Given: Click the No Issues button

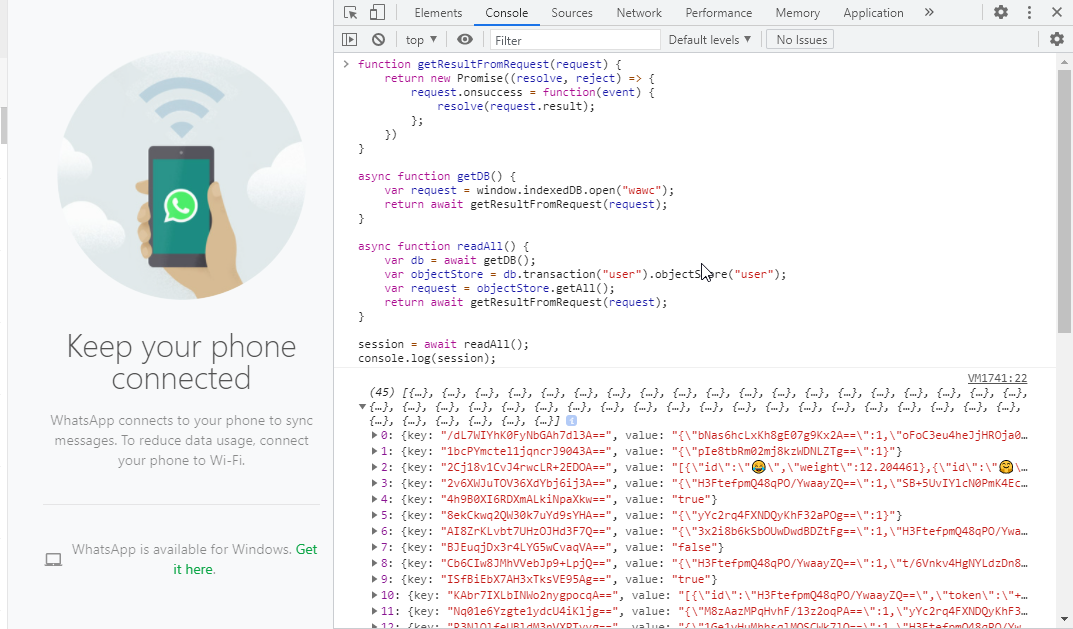Looking at the screenshot, I should point(801,40).
